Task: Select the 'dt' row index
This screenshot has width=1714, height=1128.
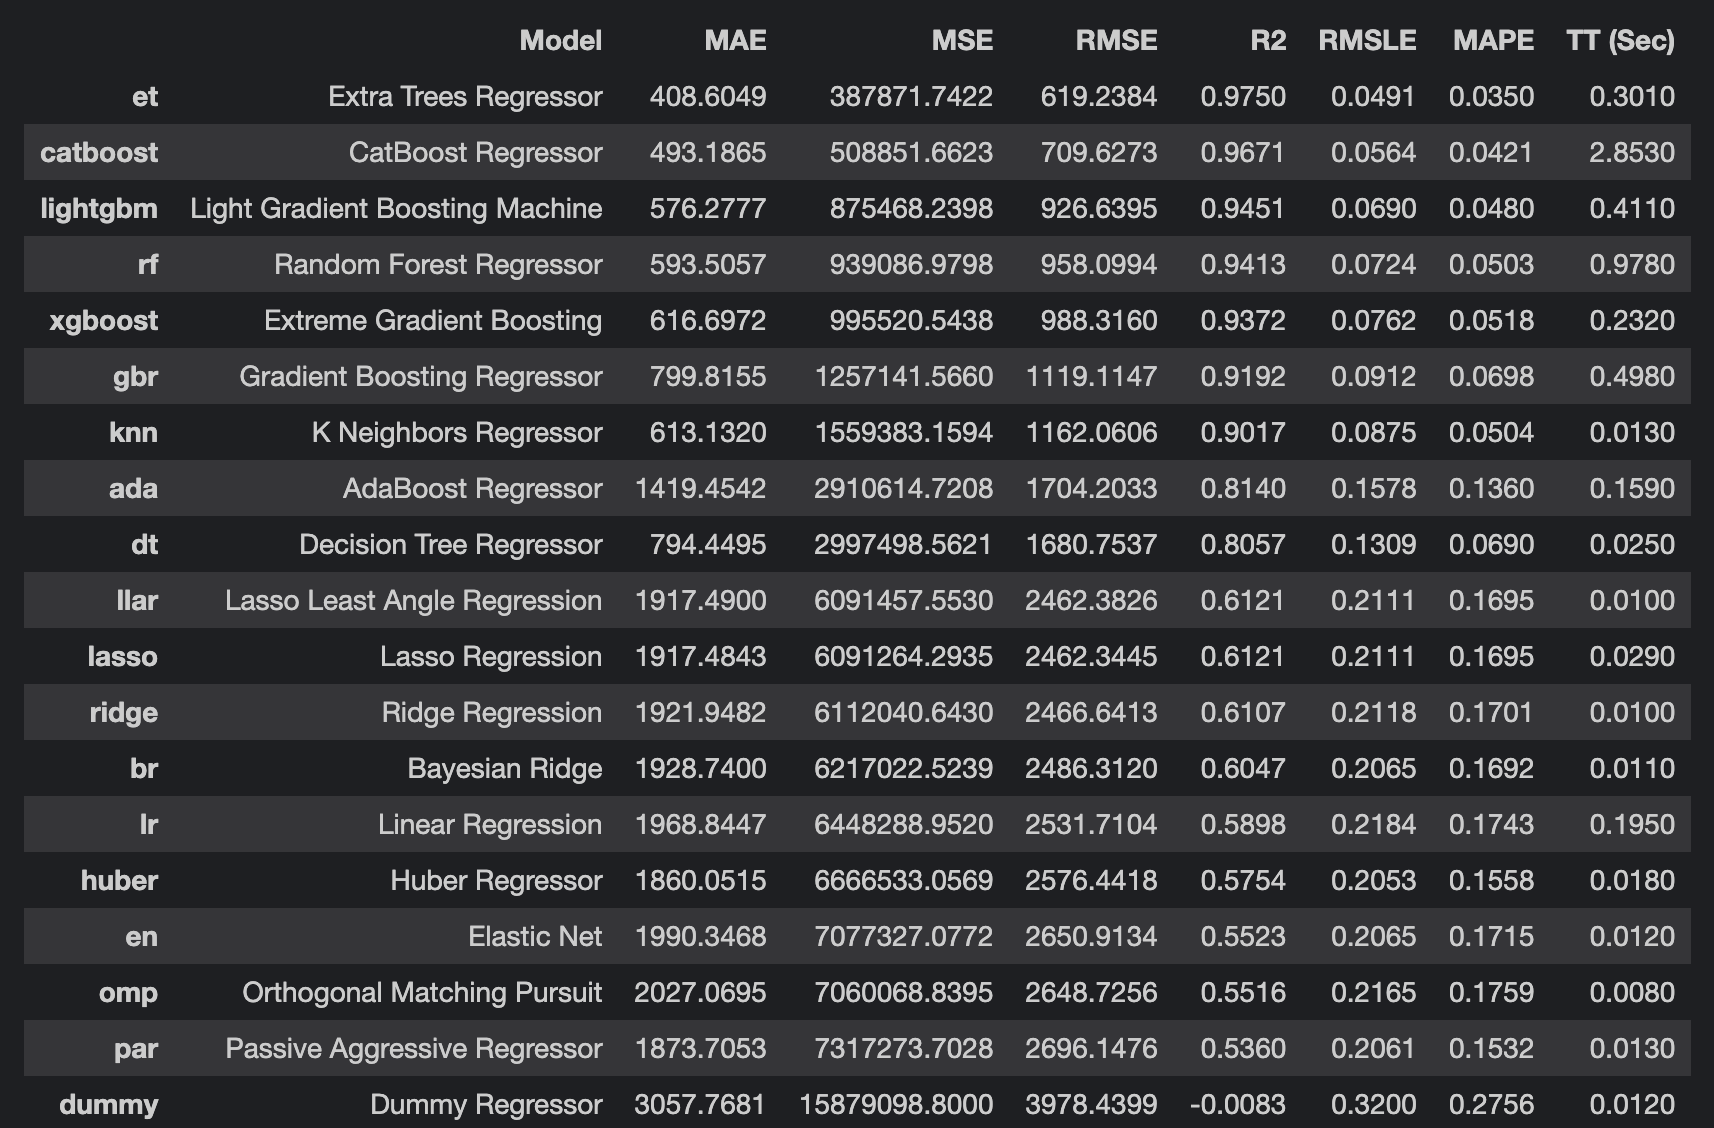Action: (145, 544)
